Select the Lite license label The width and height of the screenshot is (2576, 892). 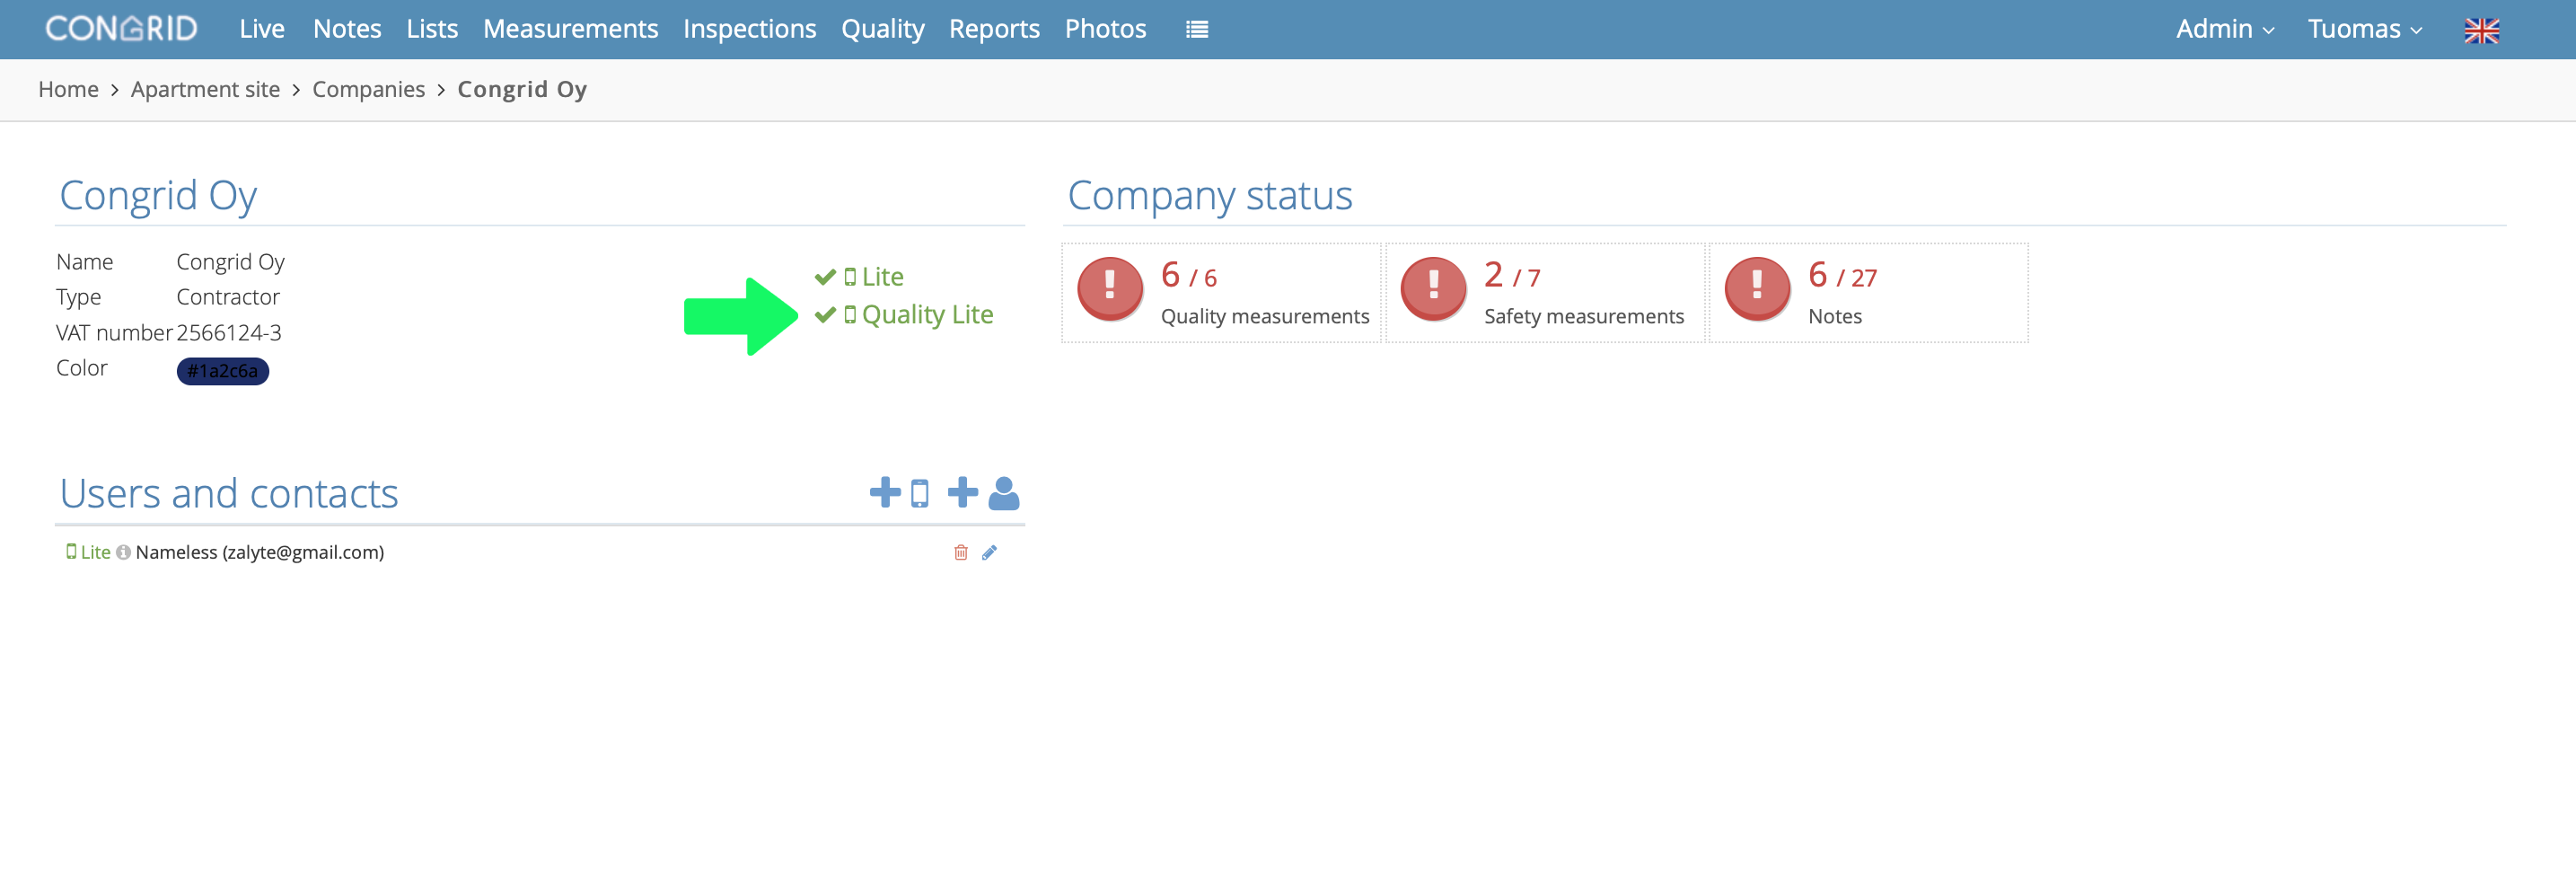tap(882, 277)
